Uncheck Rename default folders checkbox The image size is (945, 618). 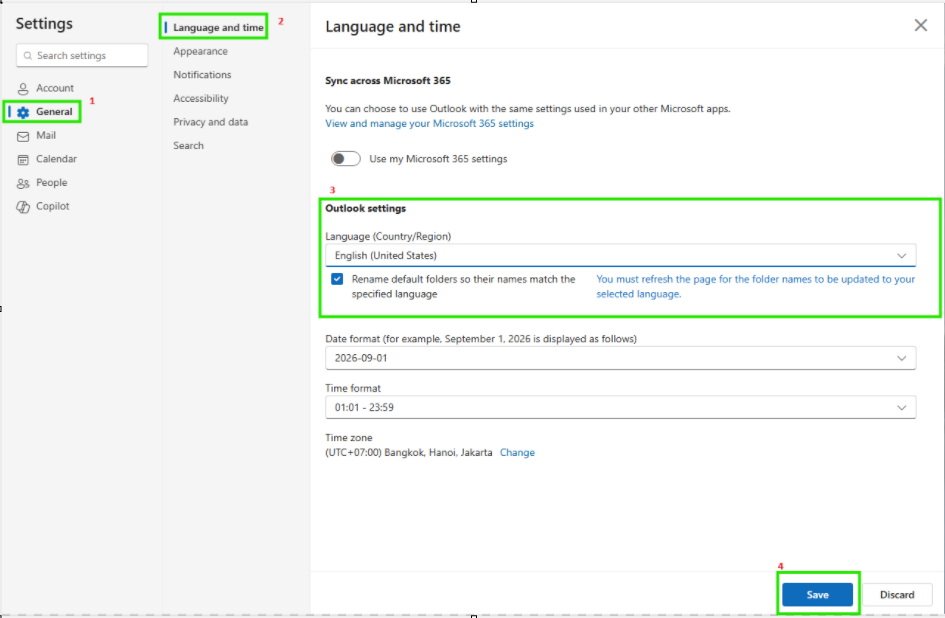(337, 279)
